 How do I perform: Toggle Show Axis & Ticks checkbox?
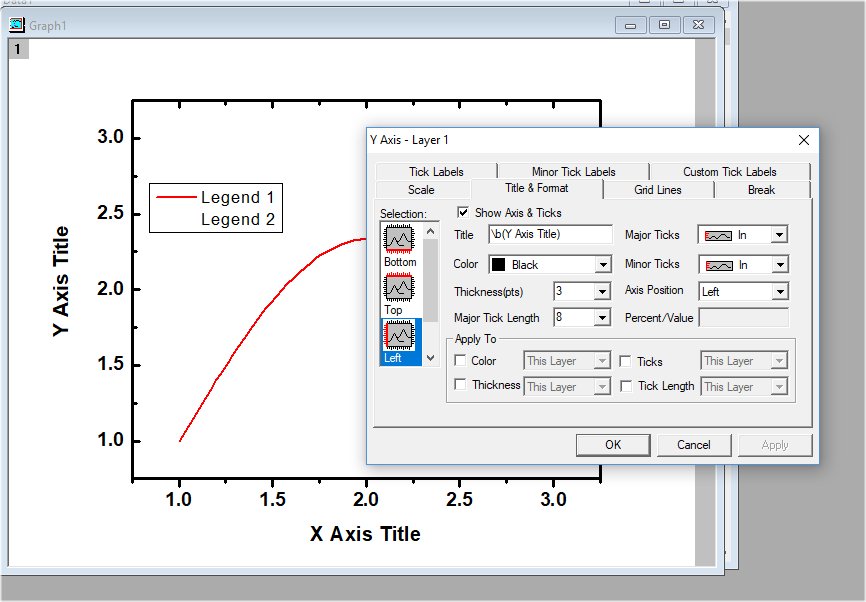tap(463, 213)
